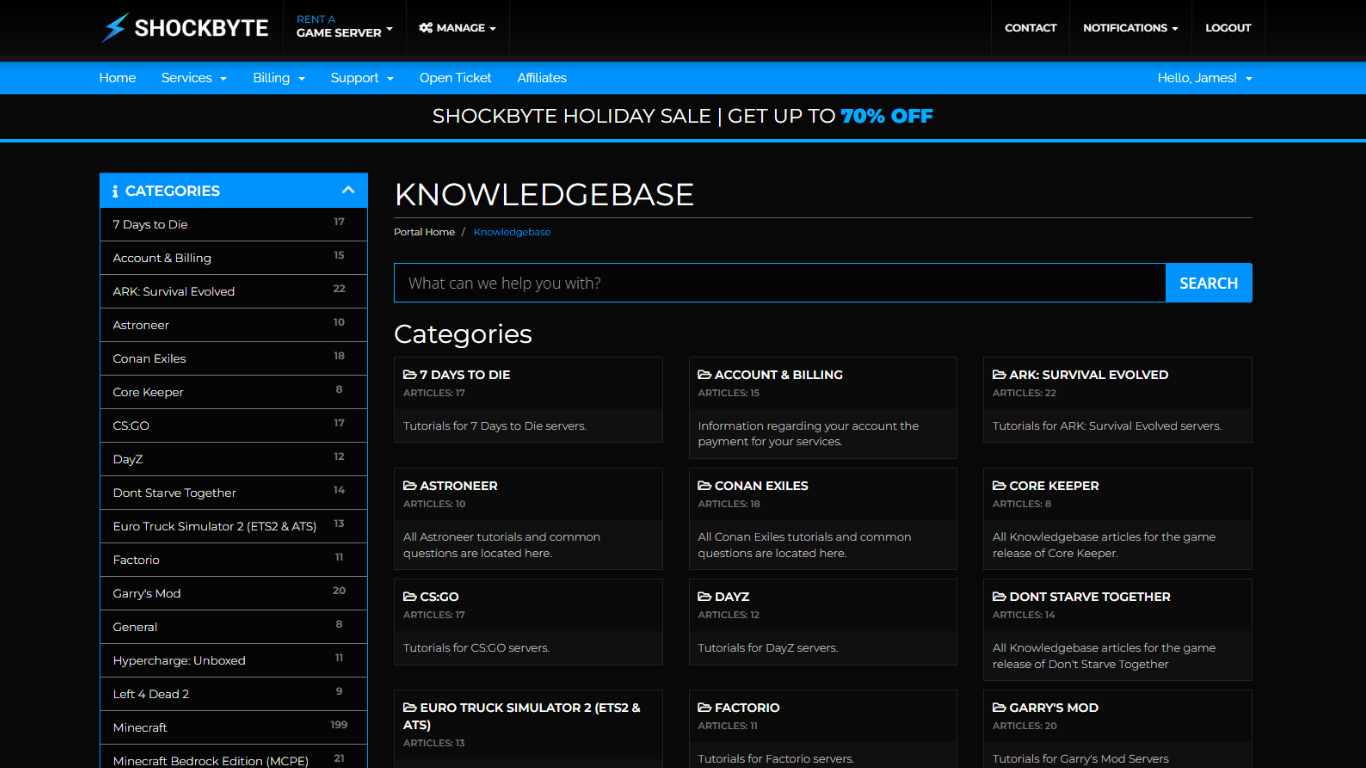Select Open Ticket in the navbar

[455, 78]
